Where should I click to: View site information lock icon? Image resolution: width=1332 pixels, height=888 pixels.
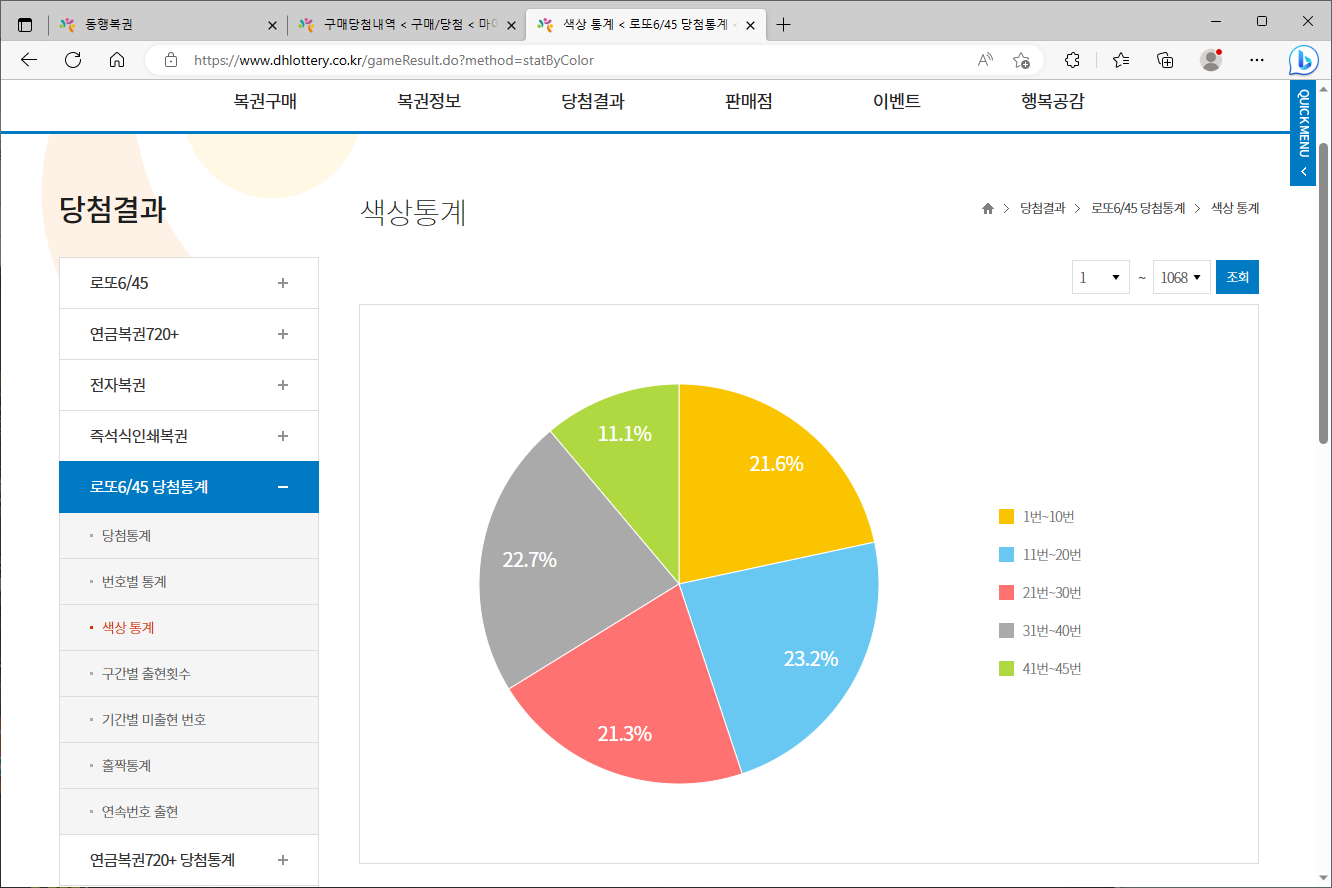coord(170,60)
